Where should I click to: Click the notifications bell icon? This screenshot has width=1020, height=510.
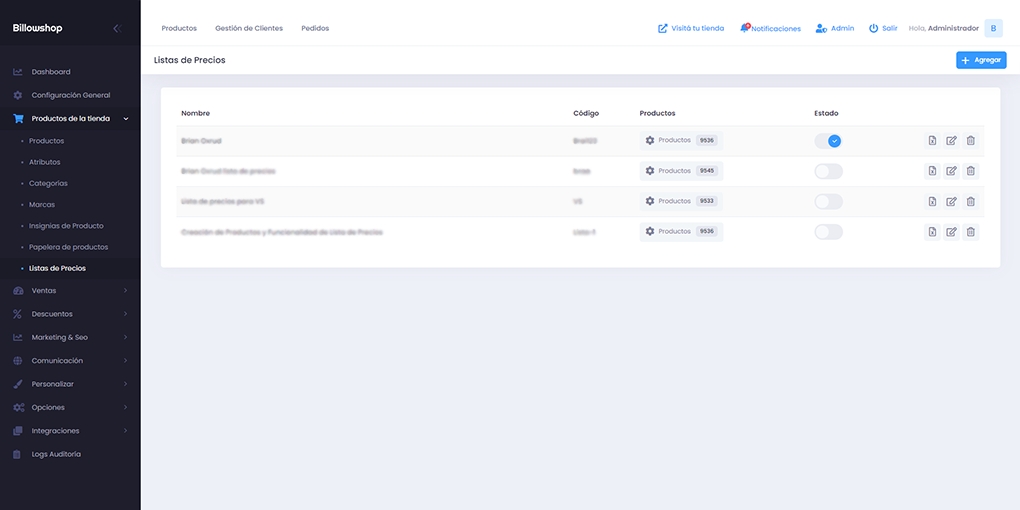[x=745, y=28]
